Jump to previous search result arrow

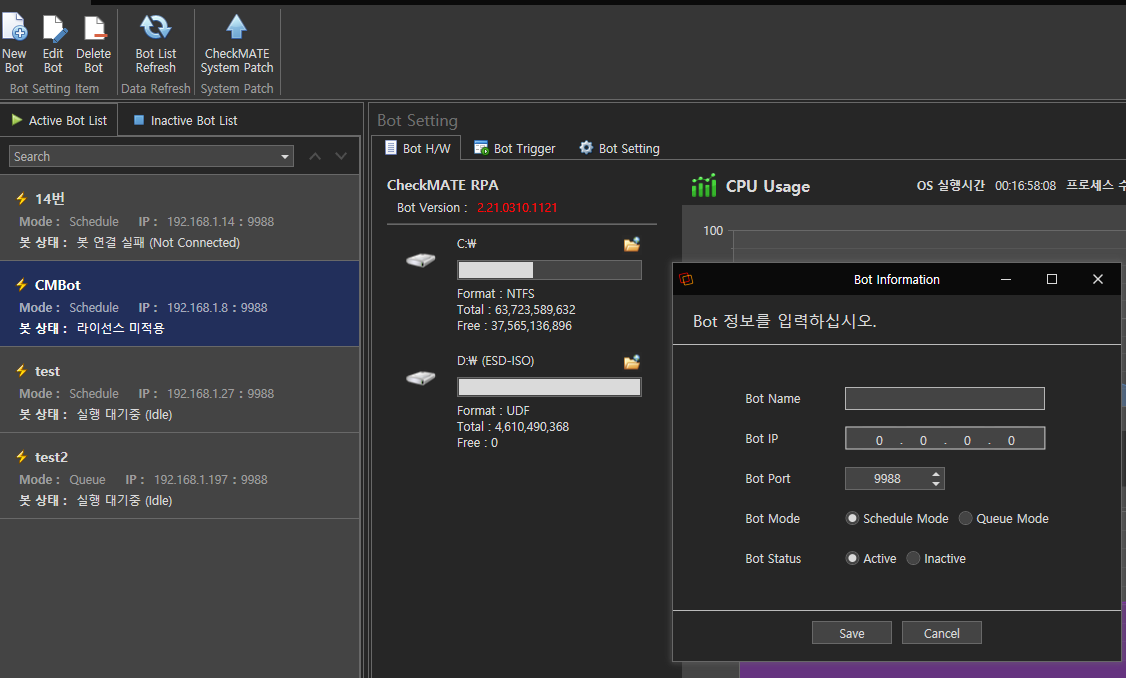click(x=315, y=156)
